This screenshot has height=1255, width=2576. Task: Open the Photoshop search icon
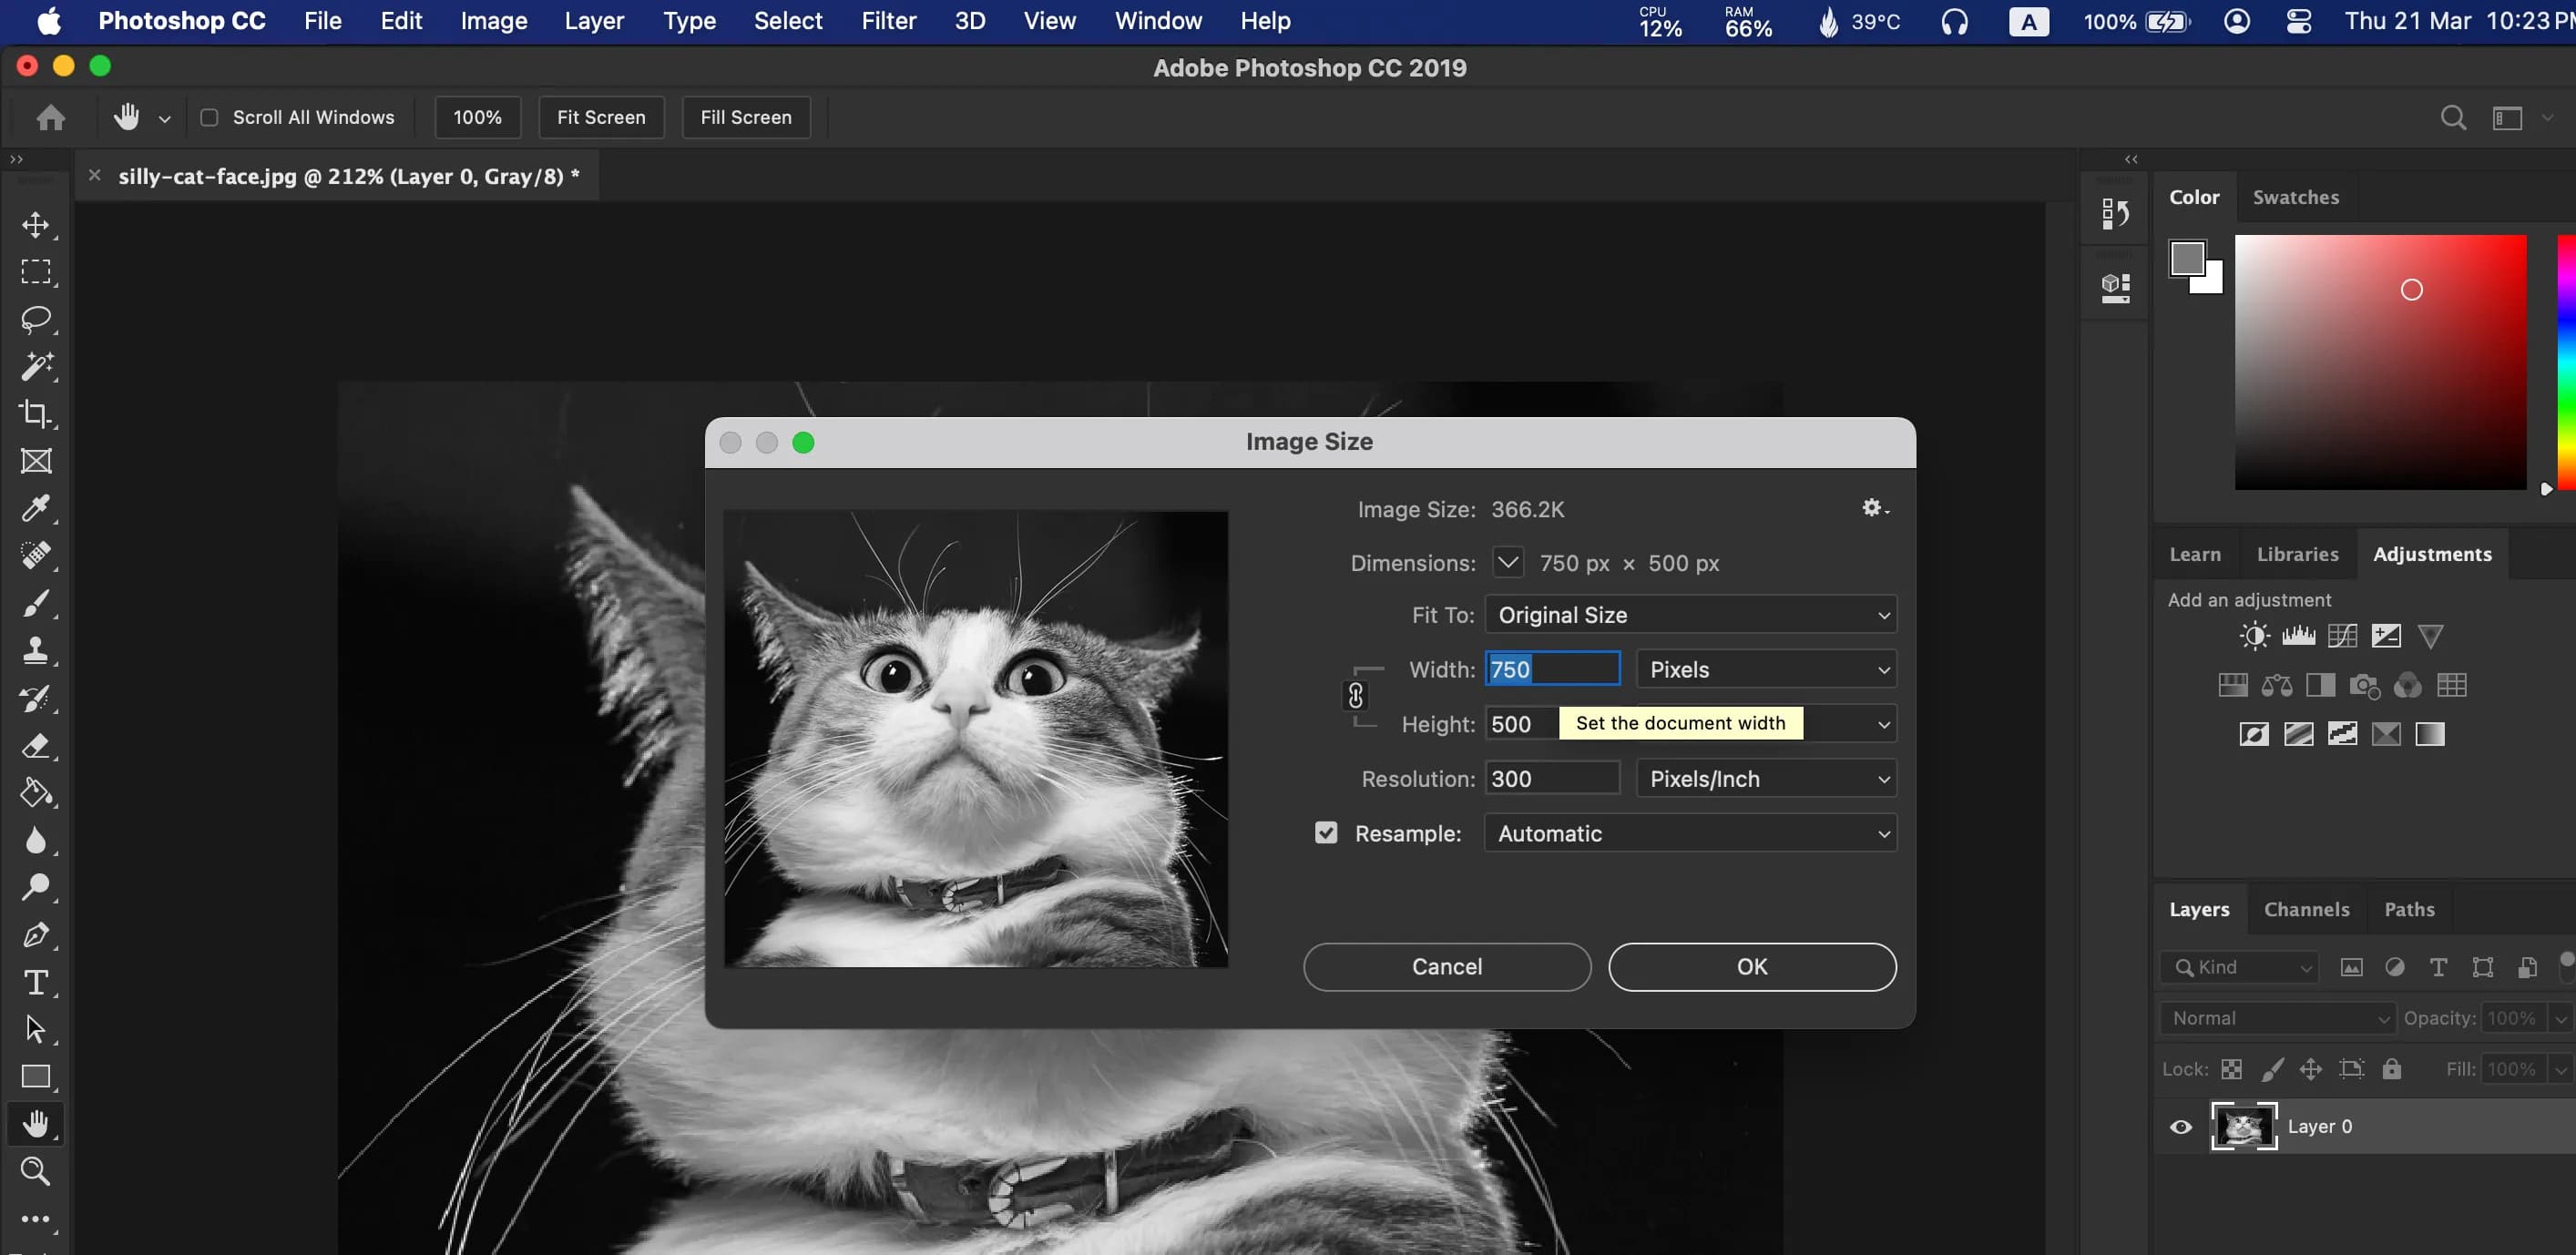2452,118
